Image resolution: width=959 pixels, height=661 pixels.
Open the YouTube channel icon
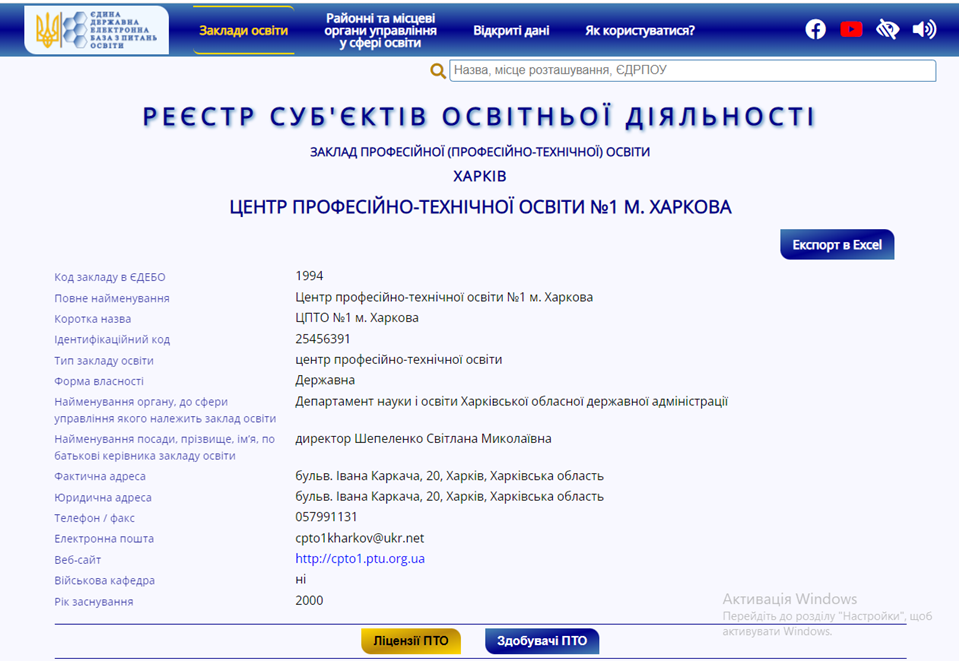click(851, 29)
